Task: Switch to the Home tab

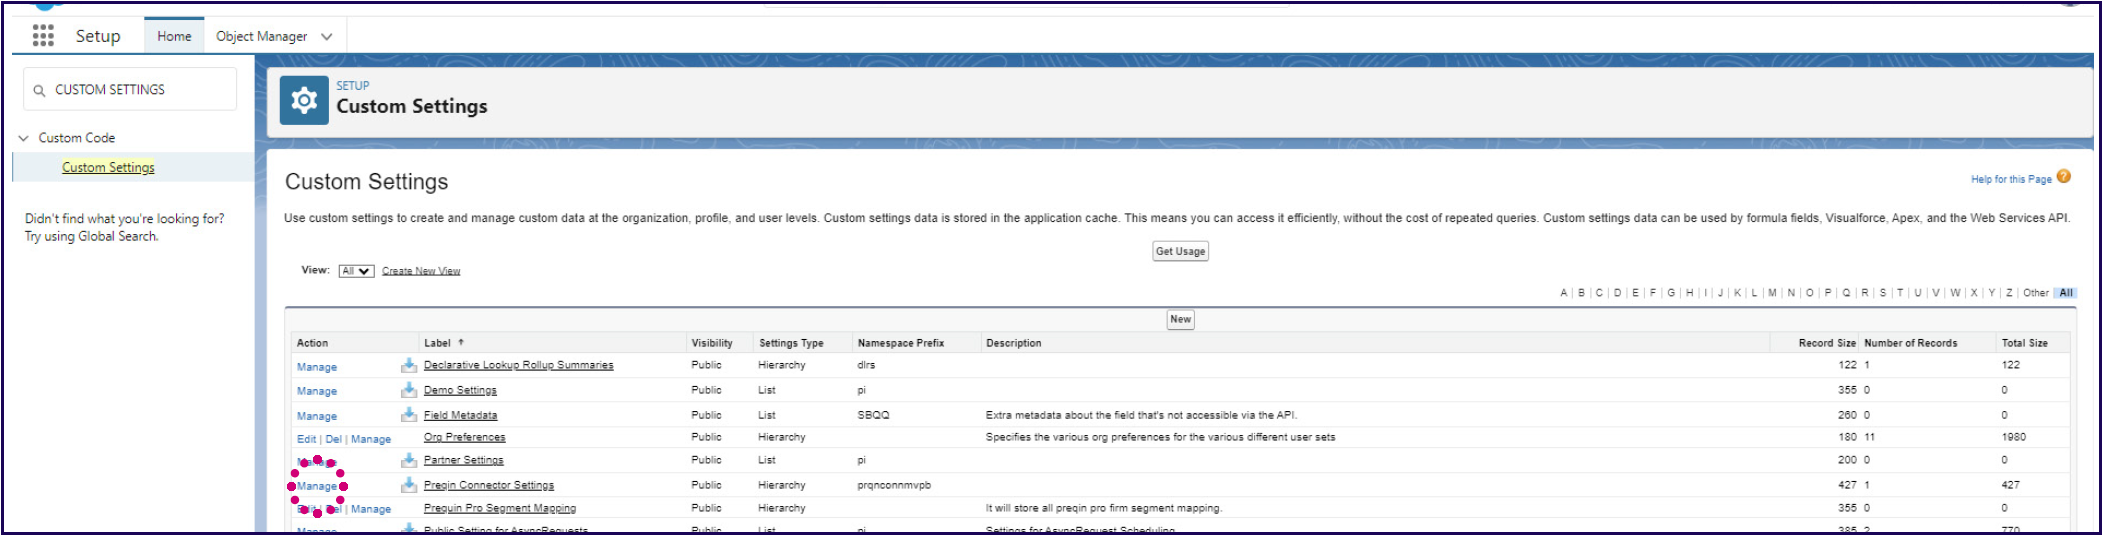Action: click(174, 36)
